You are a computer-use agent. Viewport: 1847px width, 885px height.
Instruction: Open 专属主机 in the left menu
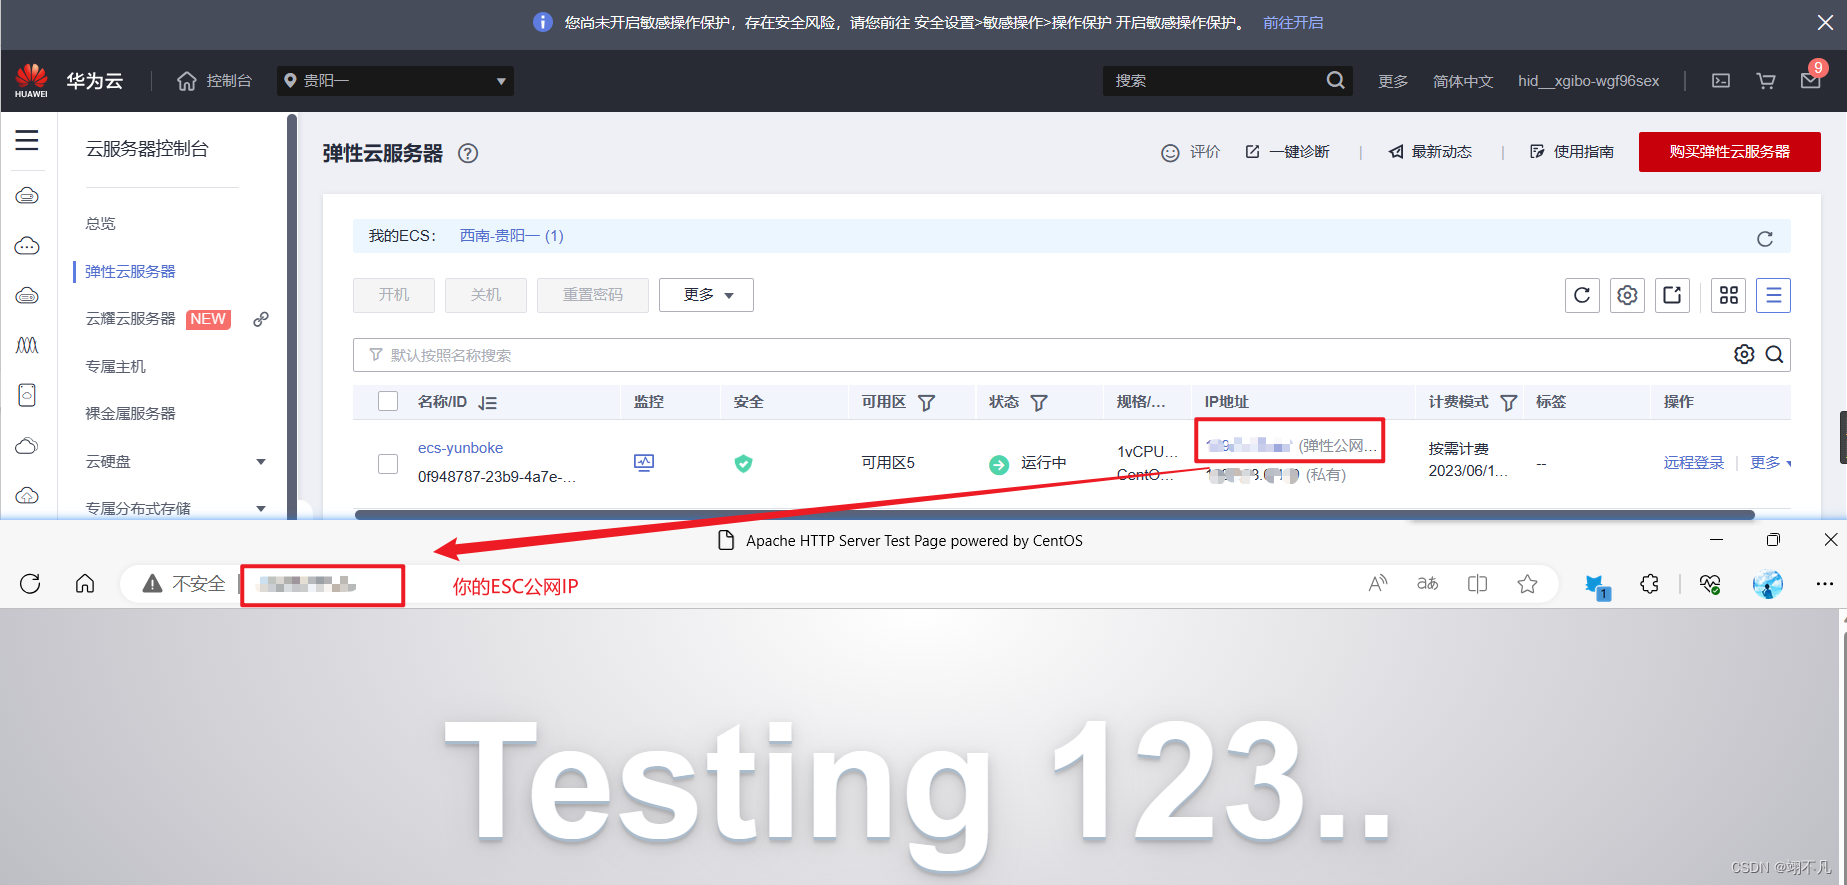[x=116, y=366]
